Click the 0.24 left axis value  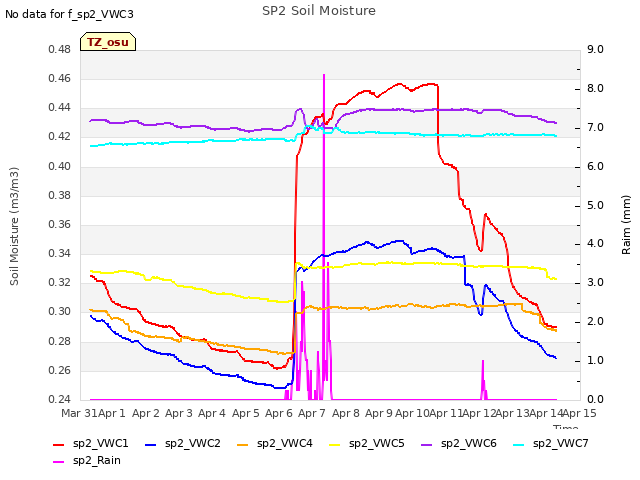coord(60,399)
